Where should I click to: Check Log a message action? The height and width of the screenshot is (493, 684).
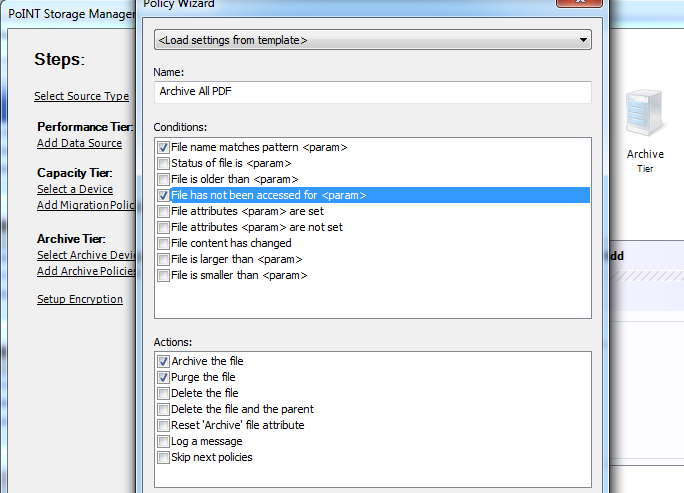163,441
